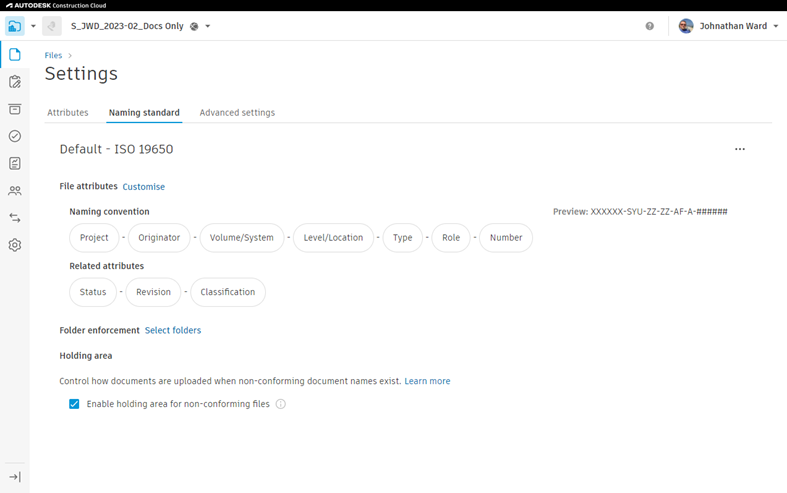Click the Select folders link
The image size is (787, 493).
click(173, 330)
